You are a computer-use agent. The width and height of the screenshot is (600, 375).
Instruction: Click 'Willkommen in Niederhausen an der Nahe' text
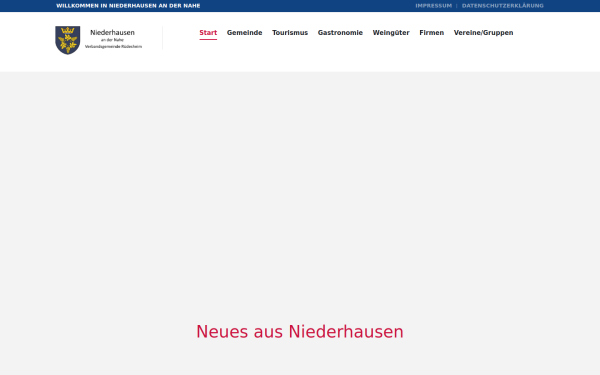(128, 6)
